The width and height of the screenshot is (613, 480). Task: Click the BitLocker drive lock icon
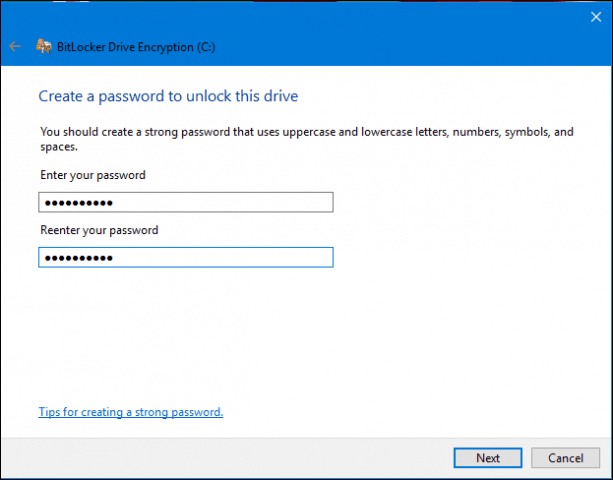pyautogui.click(x=43, y=46)
